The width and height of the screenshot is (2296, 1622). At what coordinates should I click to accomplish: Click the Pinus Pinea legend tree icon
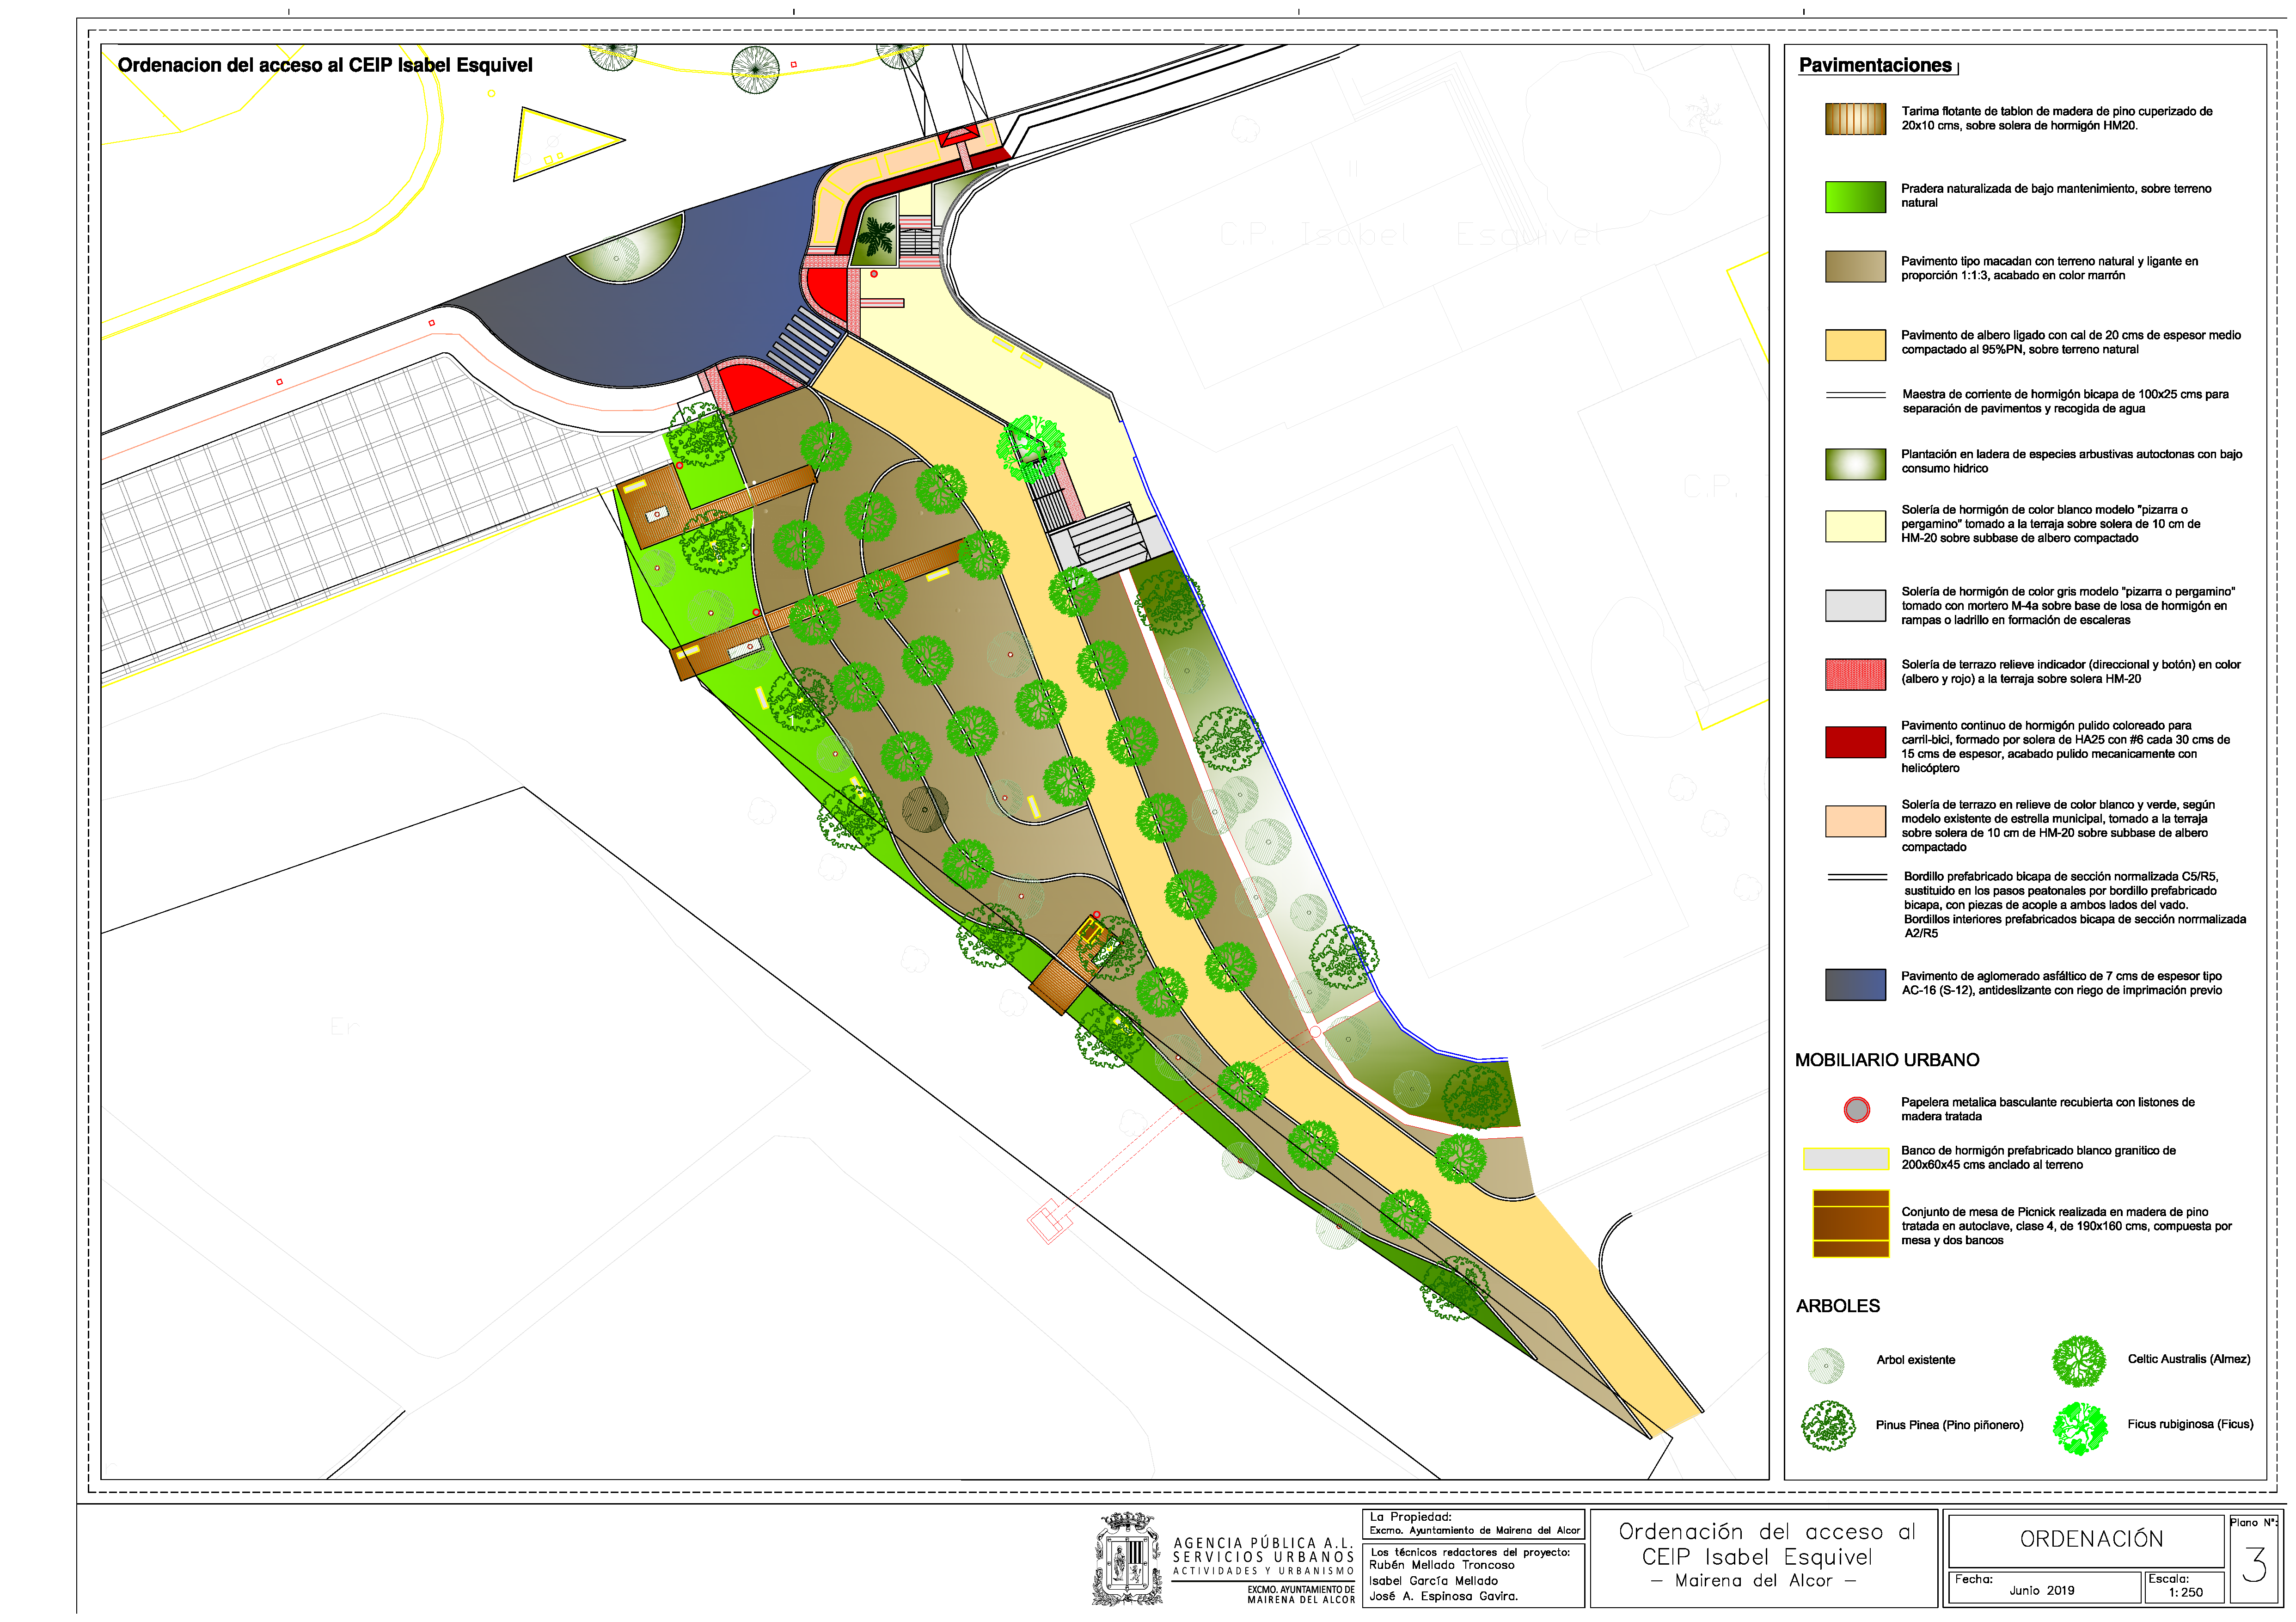point(1828,1426)
